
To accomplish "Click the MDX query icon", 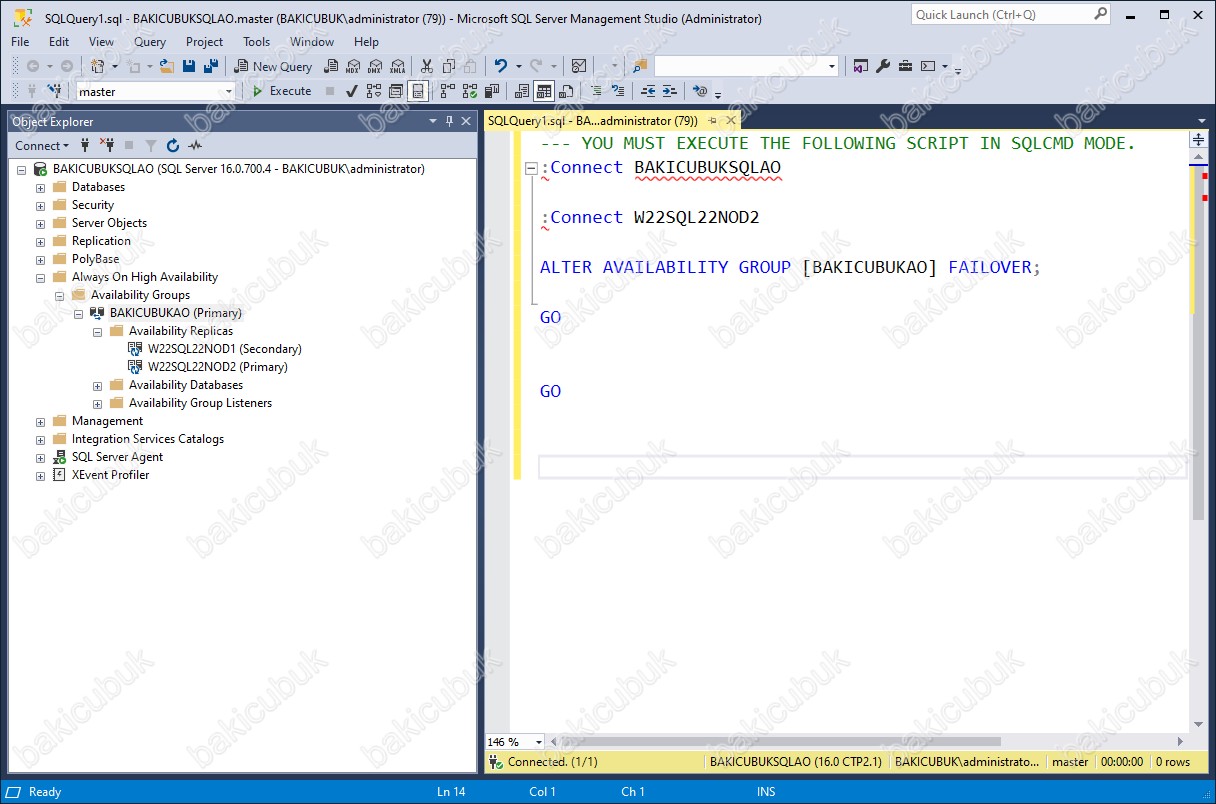I will [x=353, y=66].
